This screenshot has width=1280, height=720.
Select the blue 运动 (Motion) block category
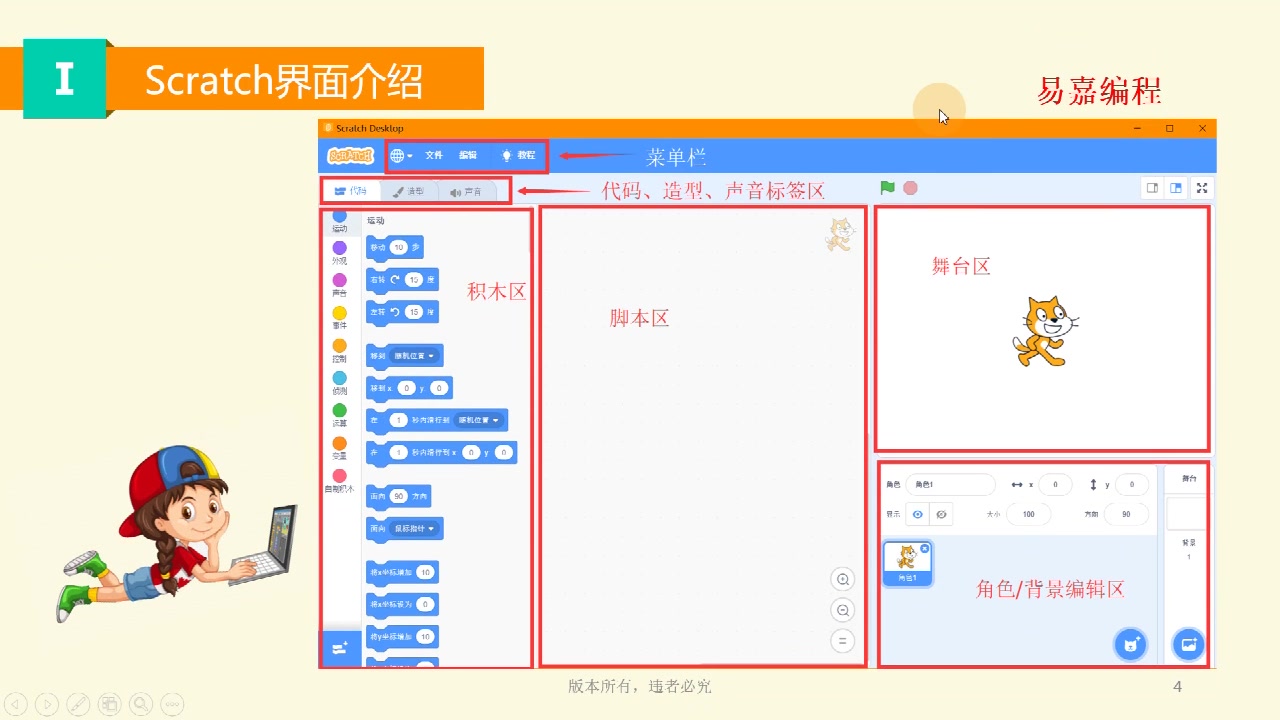[x=340, y=221]
